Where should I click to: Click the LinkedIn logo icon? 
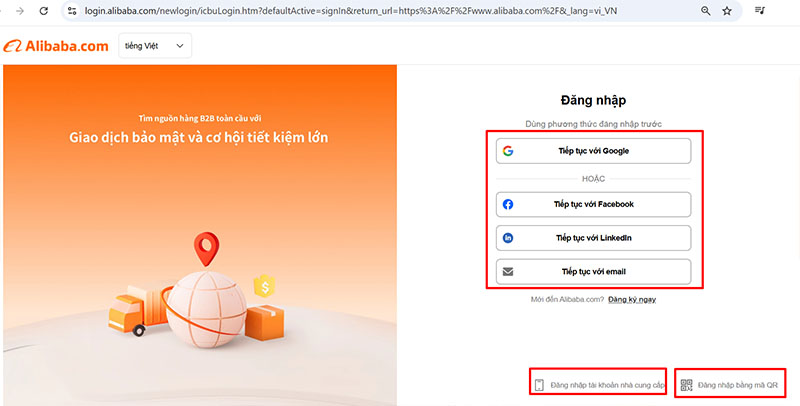pos(508,238)
